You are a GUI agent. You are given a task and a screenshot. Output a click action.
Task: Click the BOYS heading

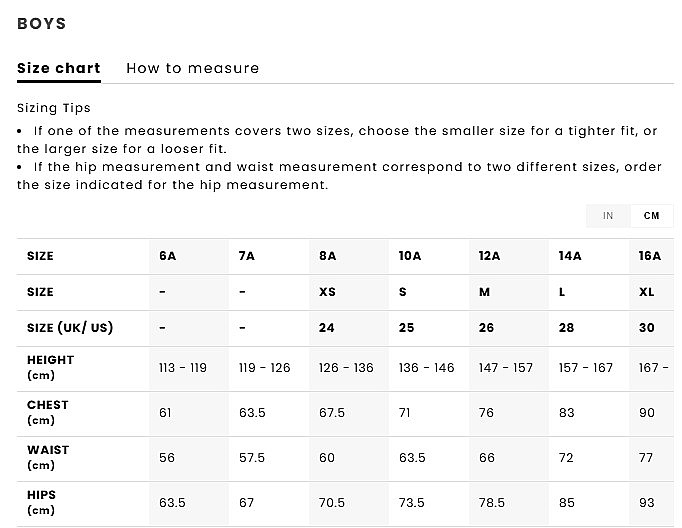(x=42, y=24)
